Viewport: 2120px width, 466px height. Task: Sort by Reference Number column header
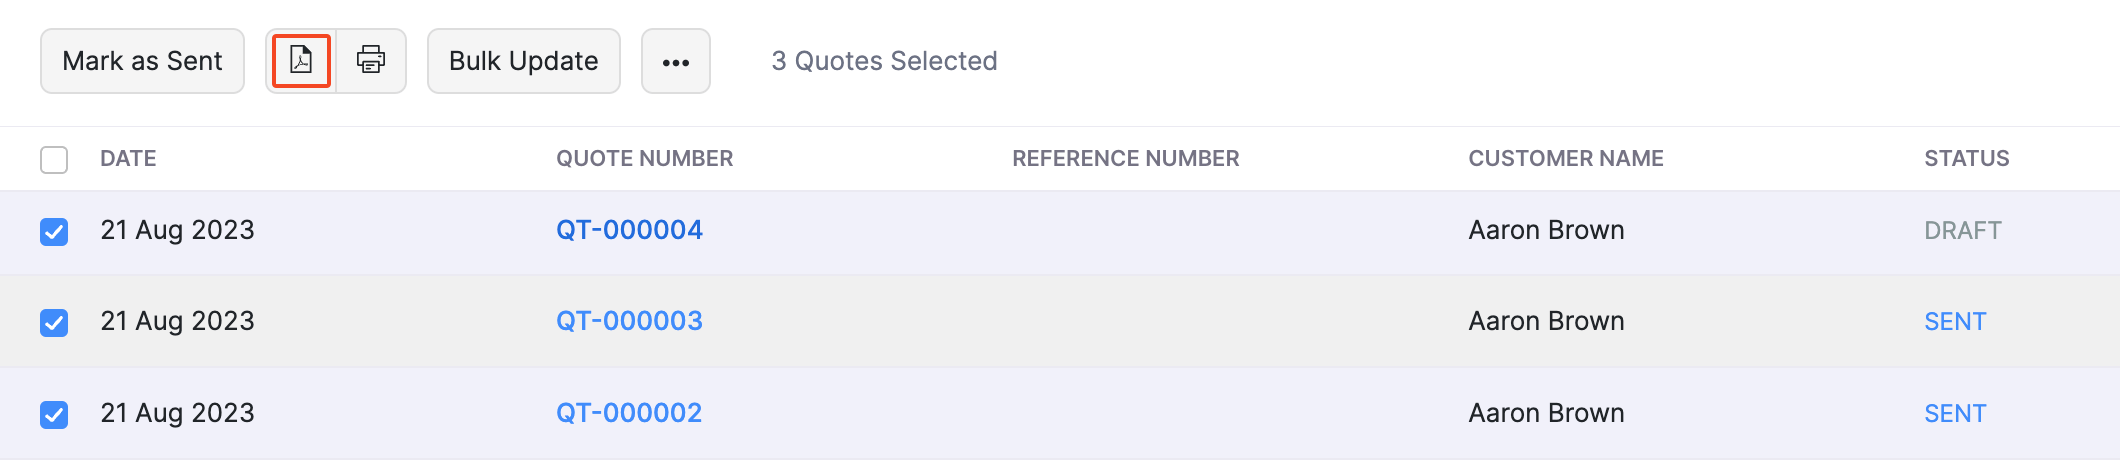tap(1125, 158)
